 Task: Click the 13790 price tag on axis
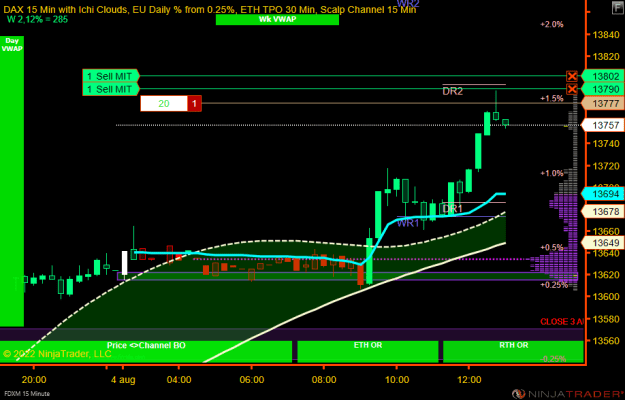pyautogui.click(x=603, y=89)
